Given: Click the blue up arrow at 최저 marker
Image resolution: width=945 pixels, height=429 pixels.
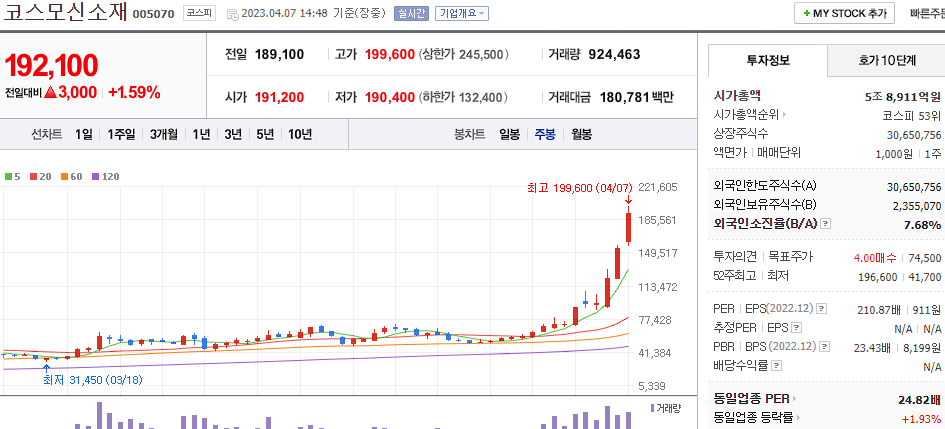Looking at the screenshot, I should click(46, 368).
